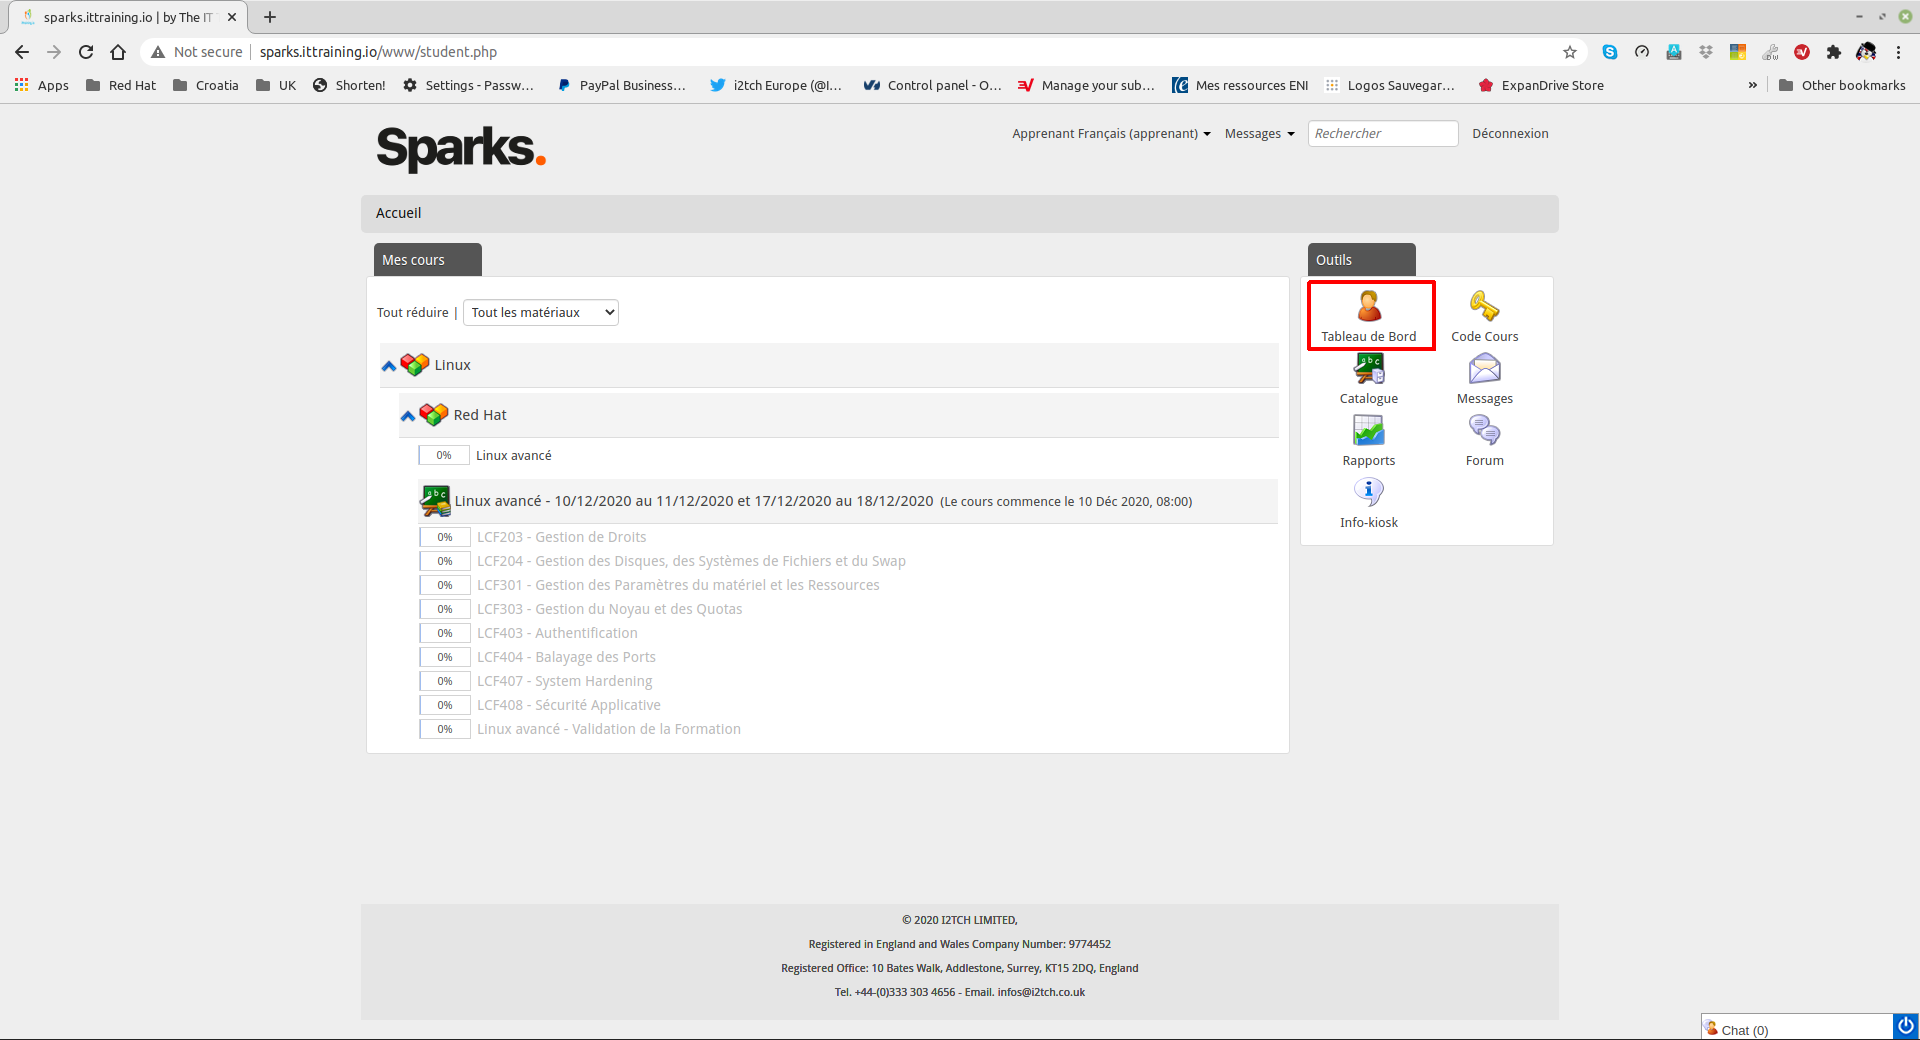Viewport: 1920px width, 1040px height.
Task: Open the Code Cours key icon
Action: point(1484,306)
